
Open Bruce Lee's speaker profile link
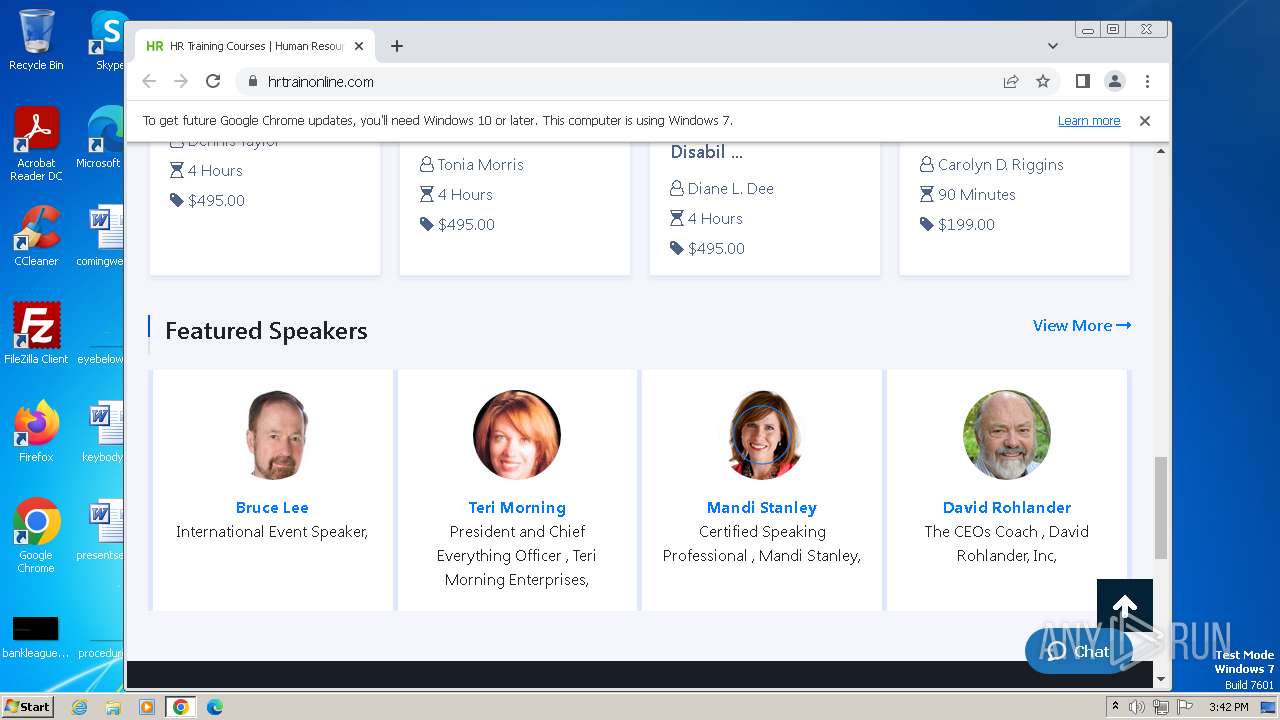(x=272, y=508)
